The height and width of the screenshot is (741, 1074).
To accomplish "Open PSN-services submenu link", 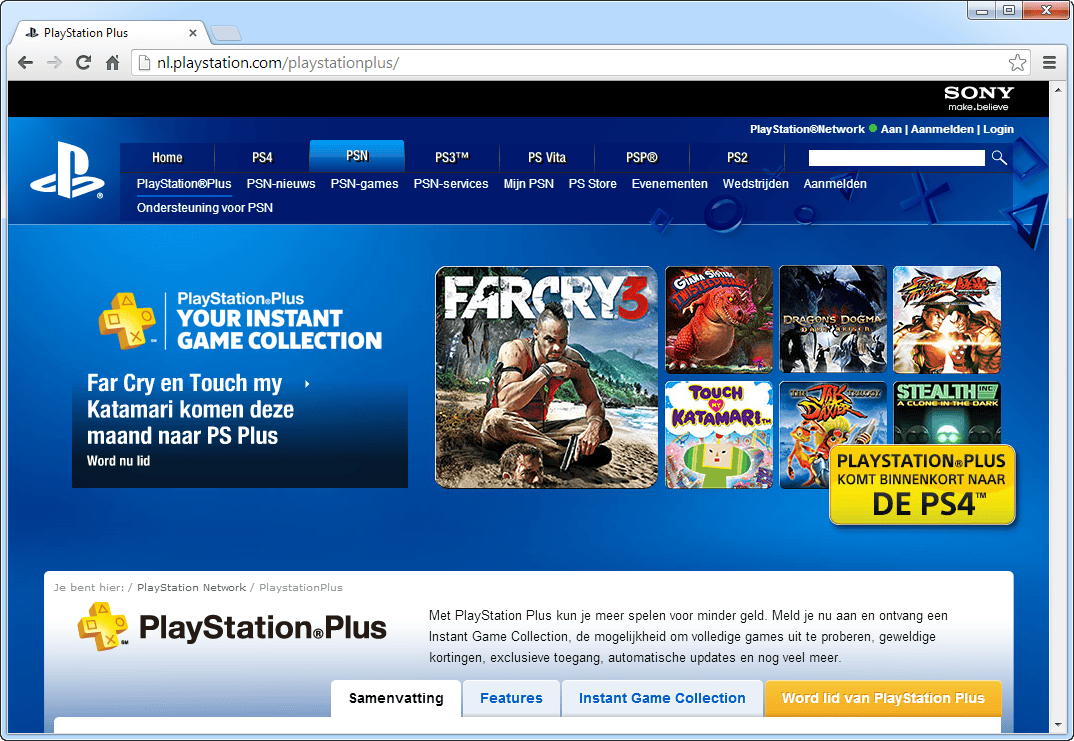I will [451, 184].
